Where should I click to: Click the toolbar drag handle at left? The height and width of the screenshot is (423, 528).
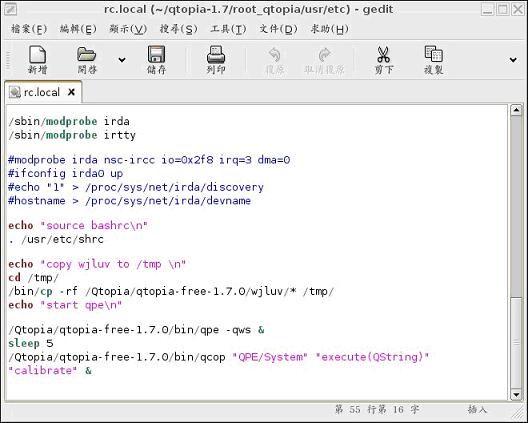[8, 60]
